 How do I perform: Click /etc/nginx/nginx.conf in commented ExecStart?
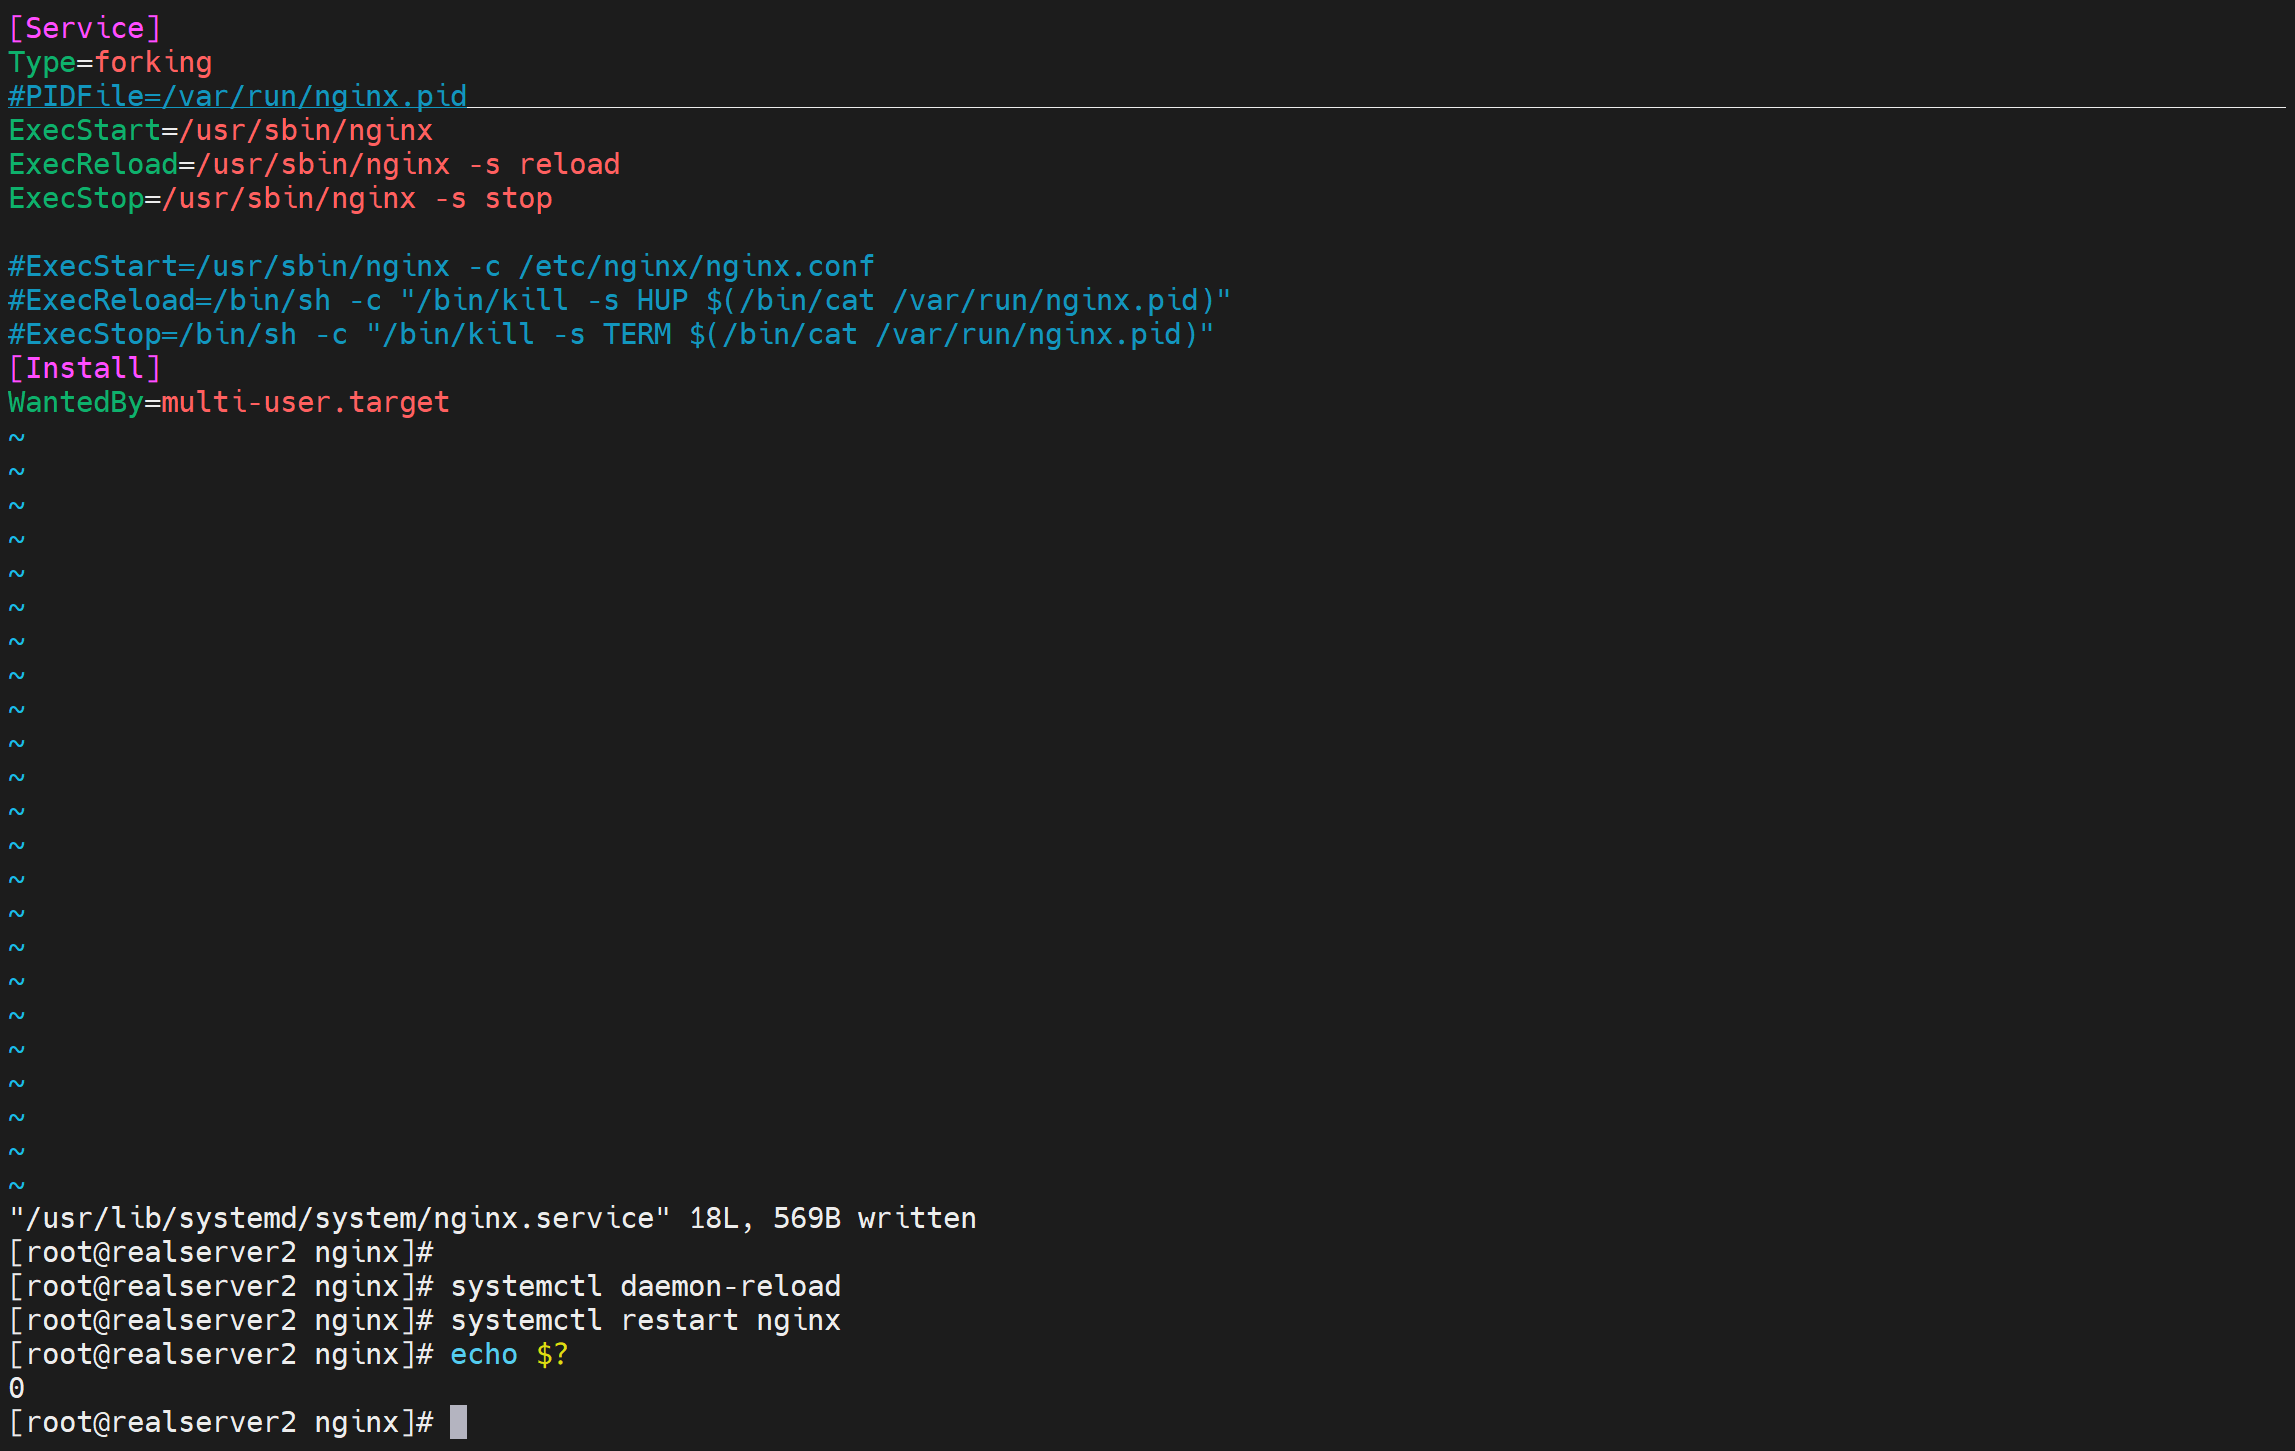pyautogui.click(x=696, y=266)
